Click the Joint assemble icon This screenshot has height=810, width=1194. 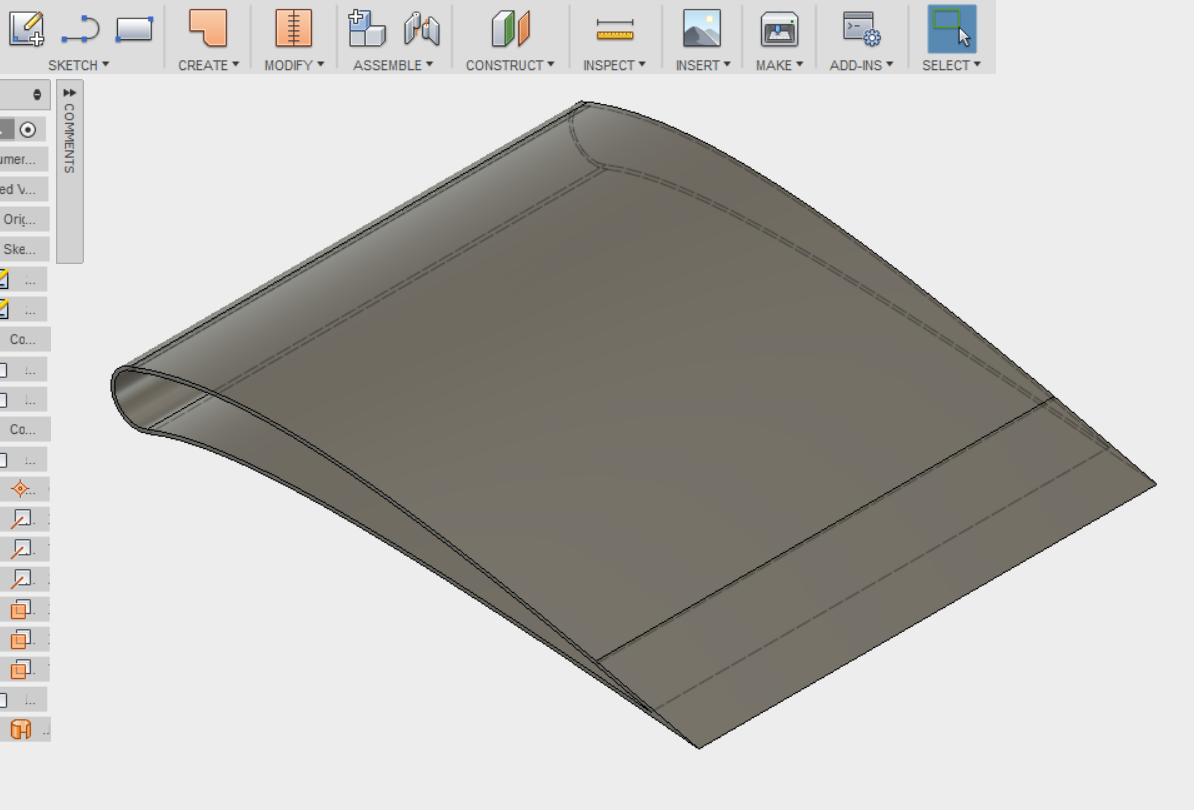(x=422, y=29)
